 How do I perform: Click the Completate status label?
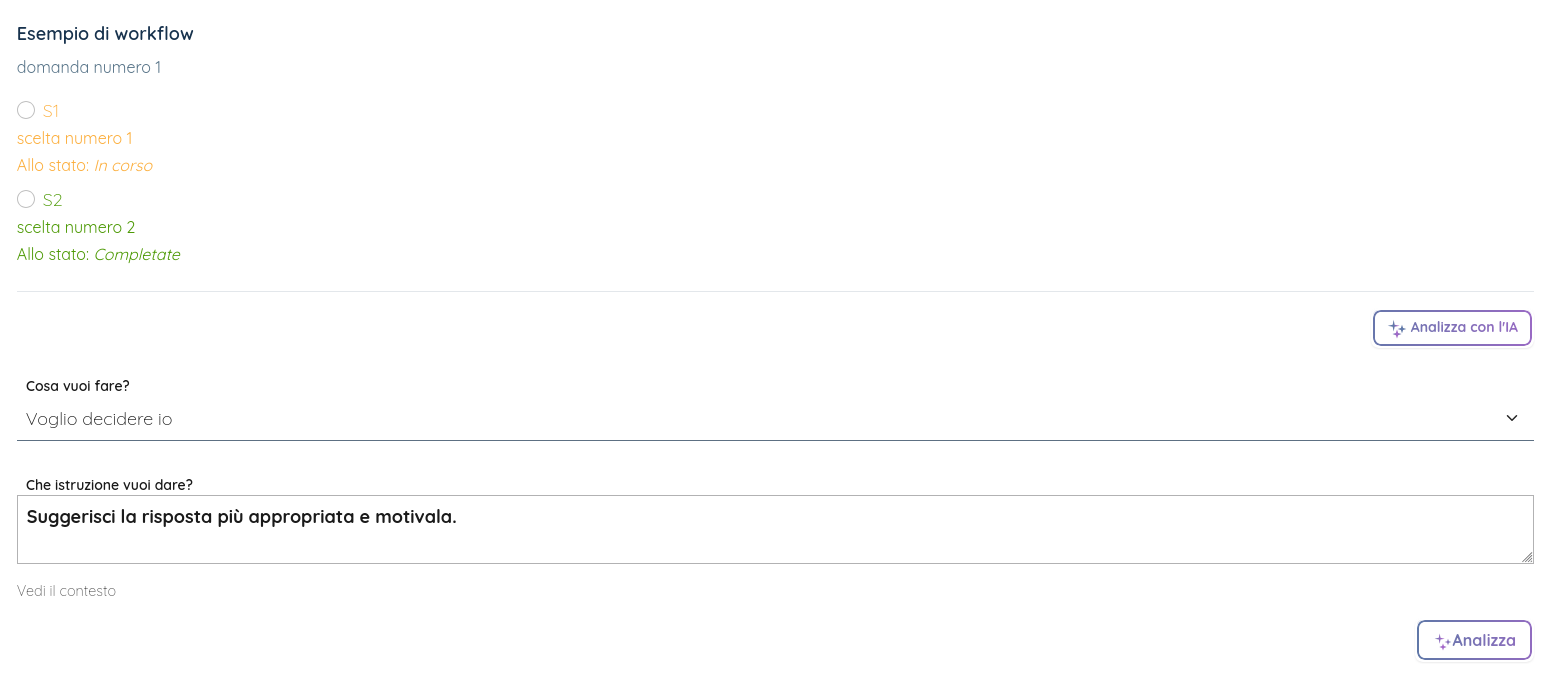pos(137,254)
